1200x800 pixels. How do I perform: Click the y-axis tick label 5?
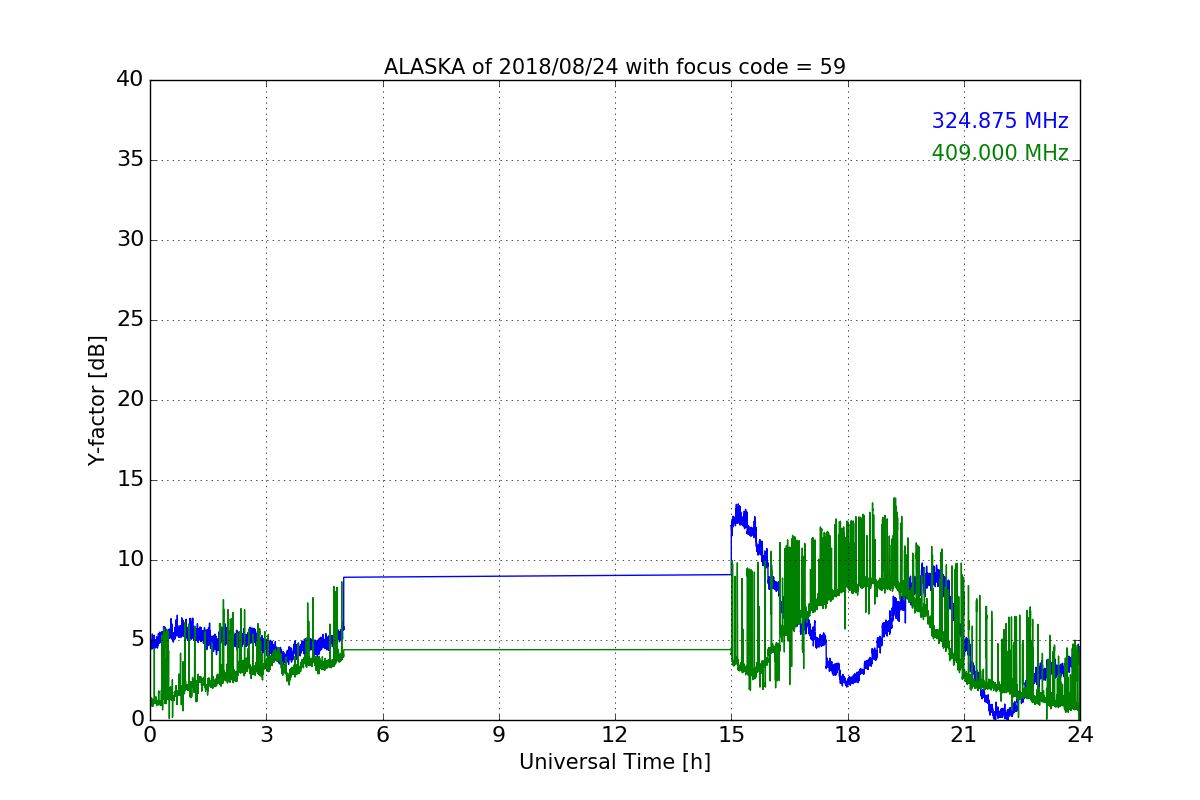coord(136,639)
